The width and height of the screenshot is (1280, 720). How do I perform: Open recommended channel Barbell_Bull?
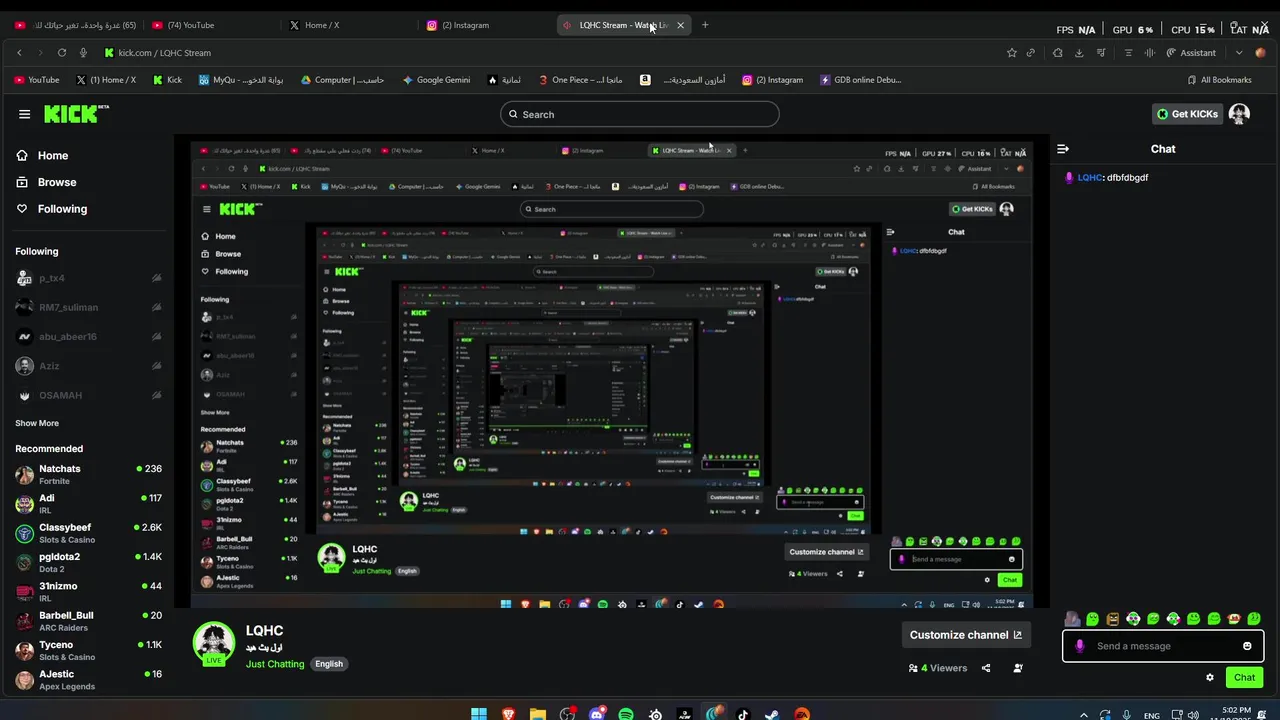[88, 621]
